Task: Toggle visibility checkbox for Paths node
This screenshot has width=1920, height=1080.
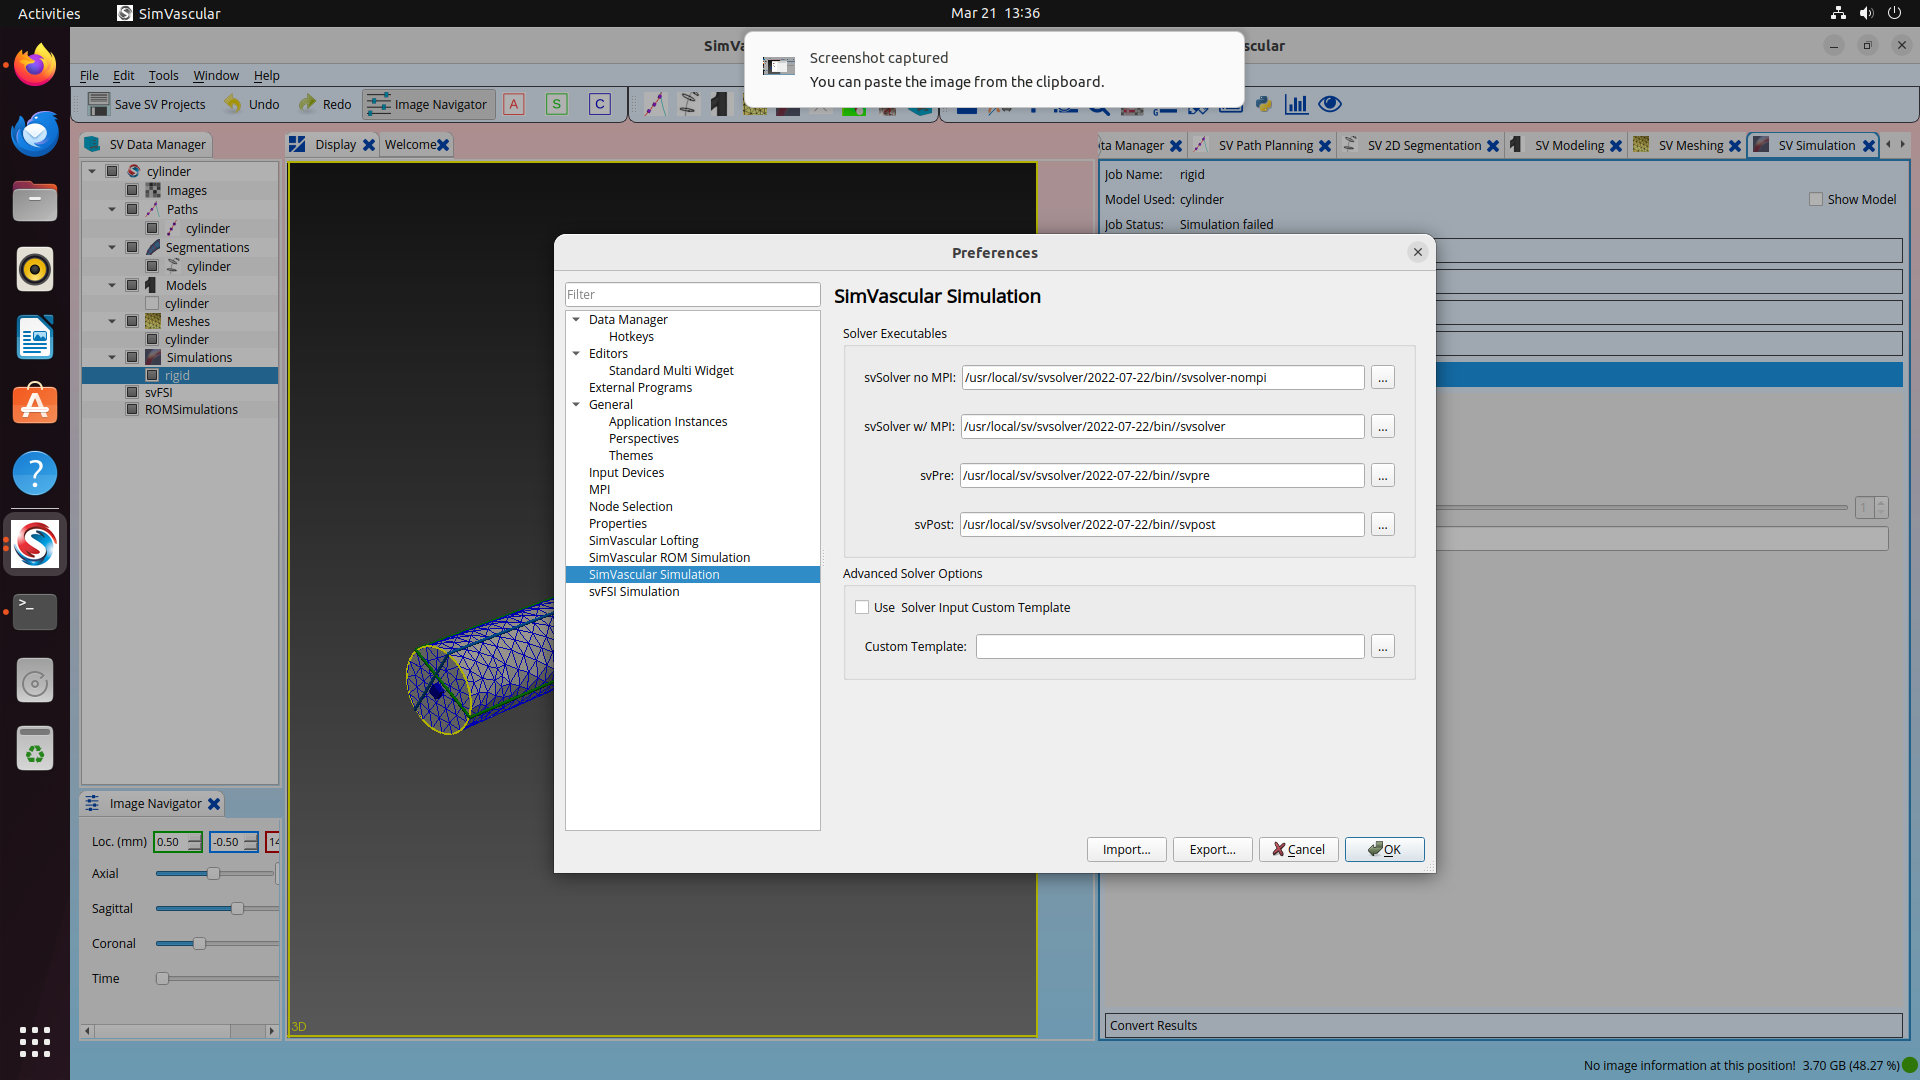Action: 132,209
